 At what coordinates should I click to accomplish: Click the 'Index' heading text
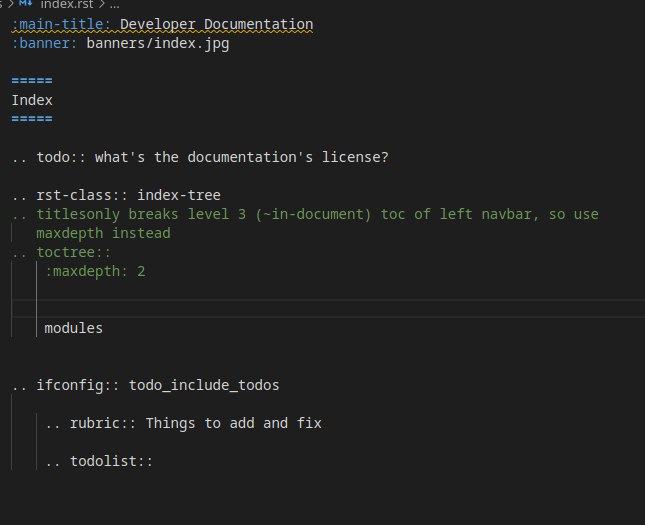pyautogui.click(x=32, y=100)
